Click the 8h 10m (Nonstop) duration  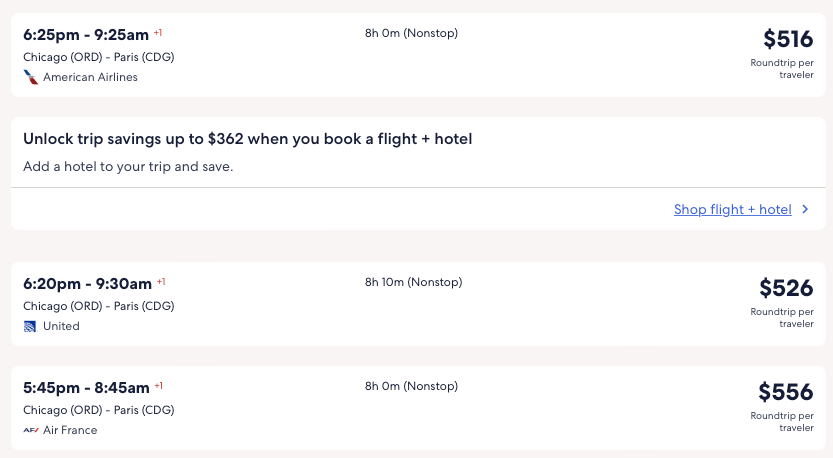tap(414, 283)
